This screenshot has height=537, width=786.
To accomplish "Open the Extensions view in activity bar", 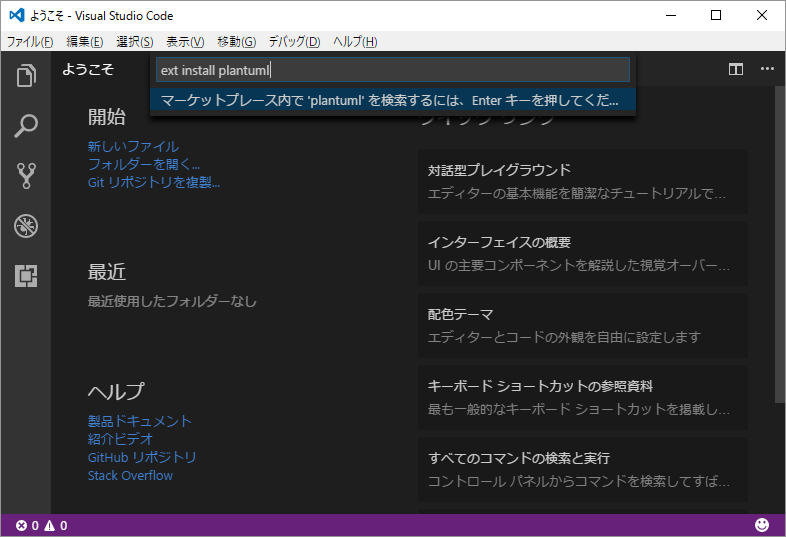I will (26, 276).
